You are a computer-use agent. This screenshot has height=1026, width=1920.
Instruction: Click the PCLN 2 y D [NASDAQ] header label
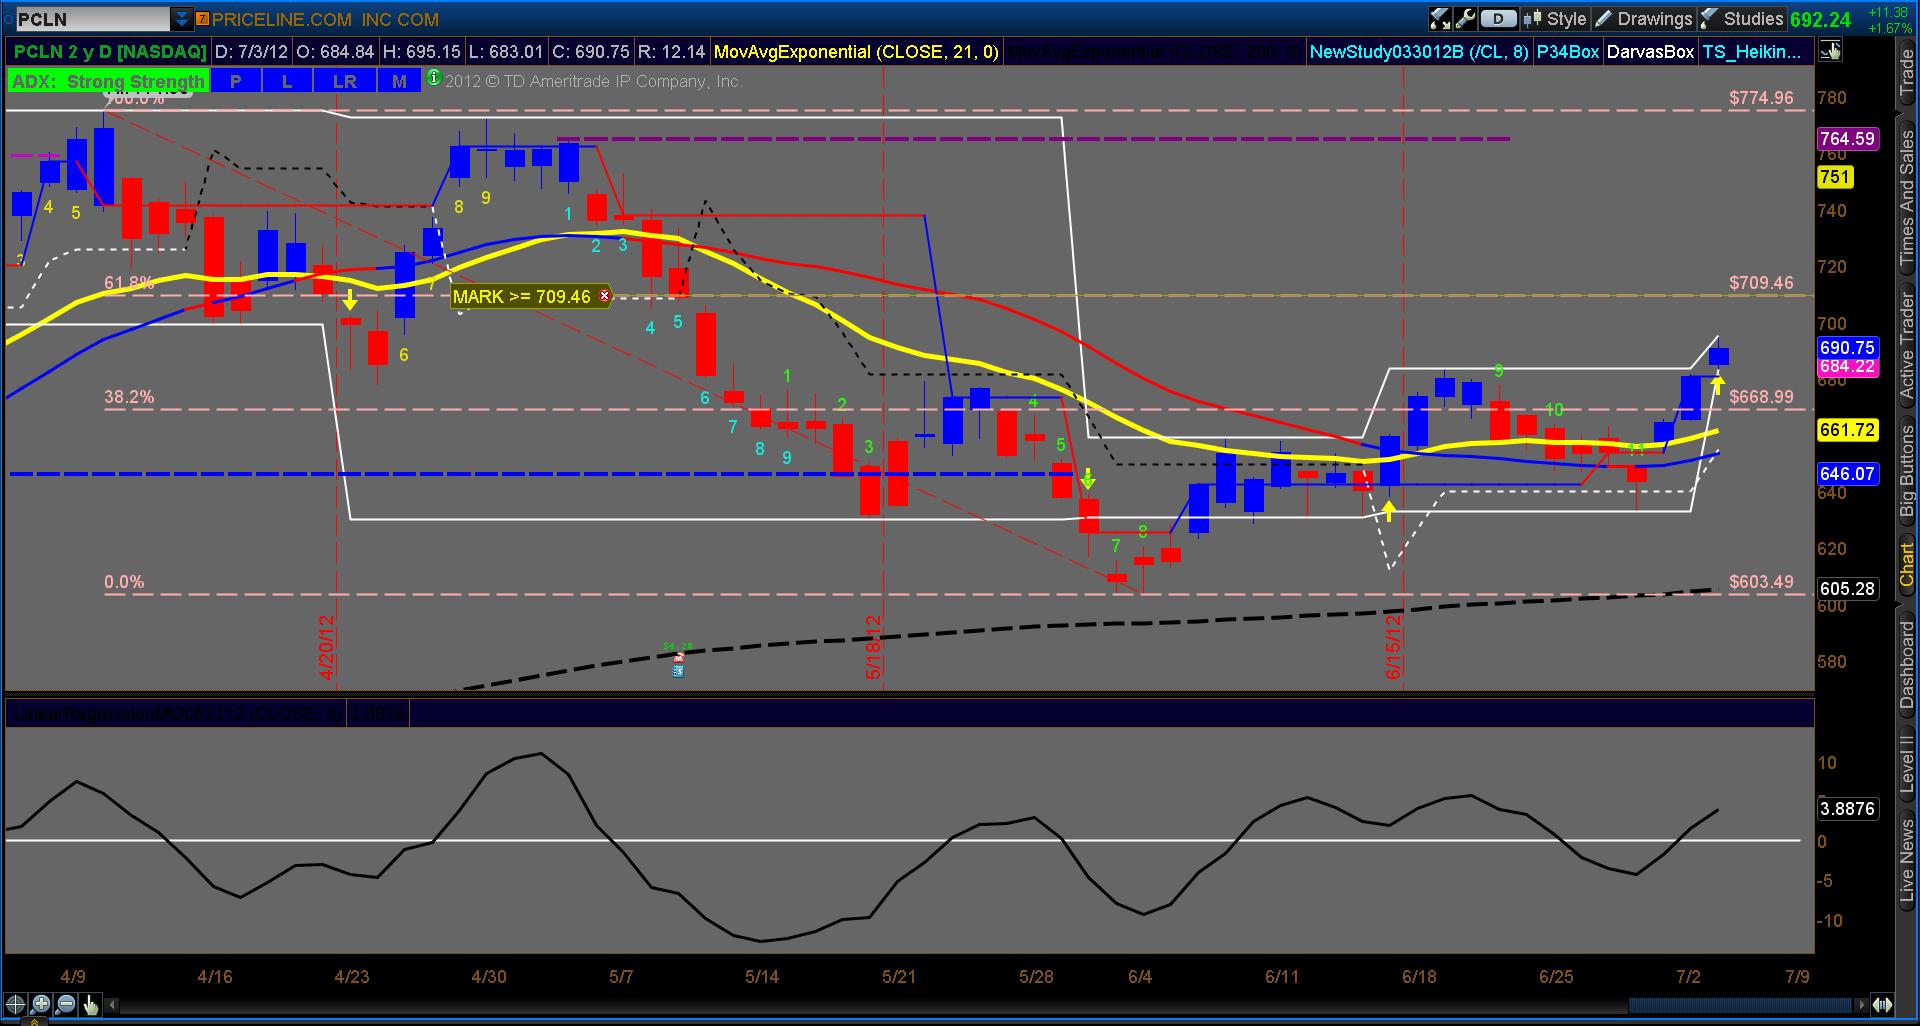108,51
